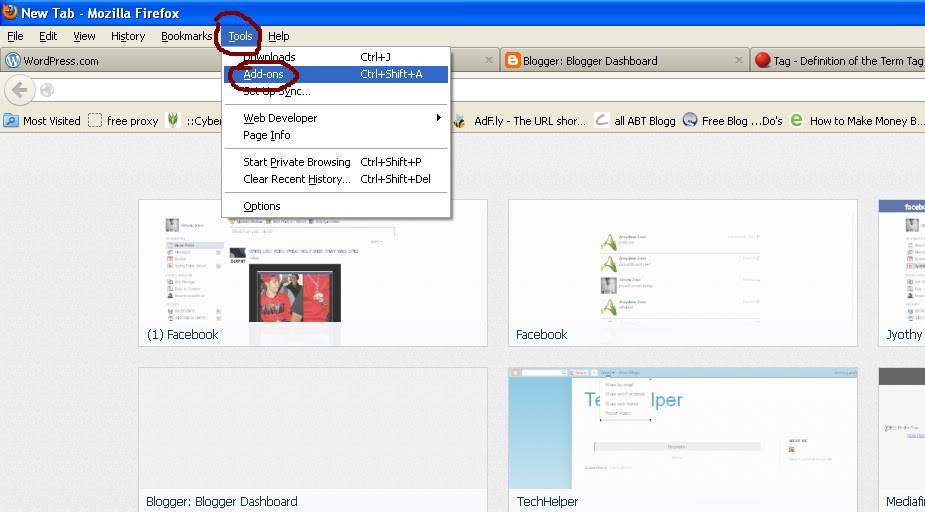Close the Blogger Dashboard tab

[x=738, y=60]
